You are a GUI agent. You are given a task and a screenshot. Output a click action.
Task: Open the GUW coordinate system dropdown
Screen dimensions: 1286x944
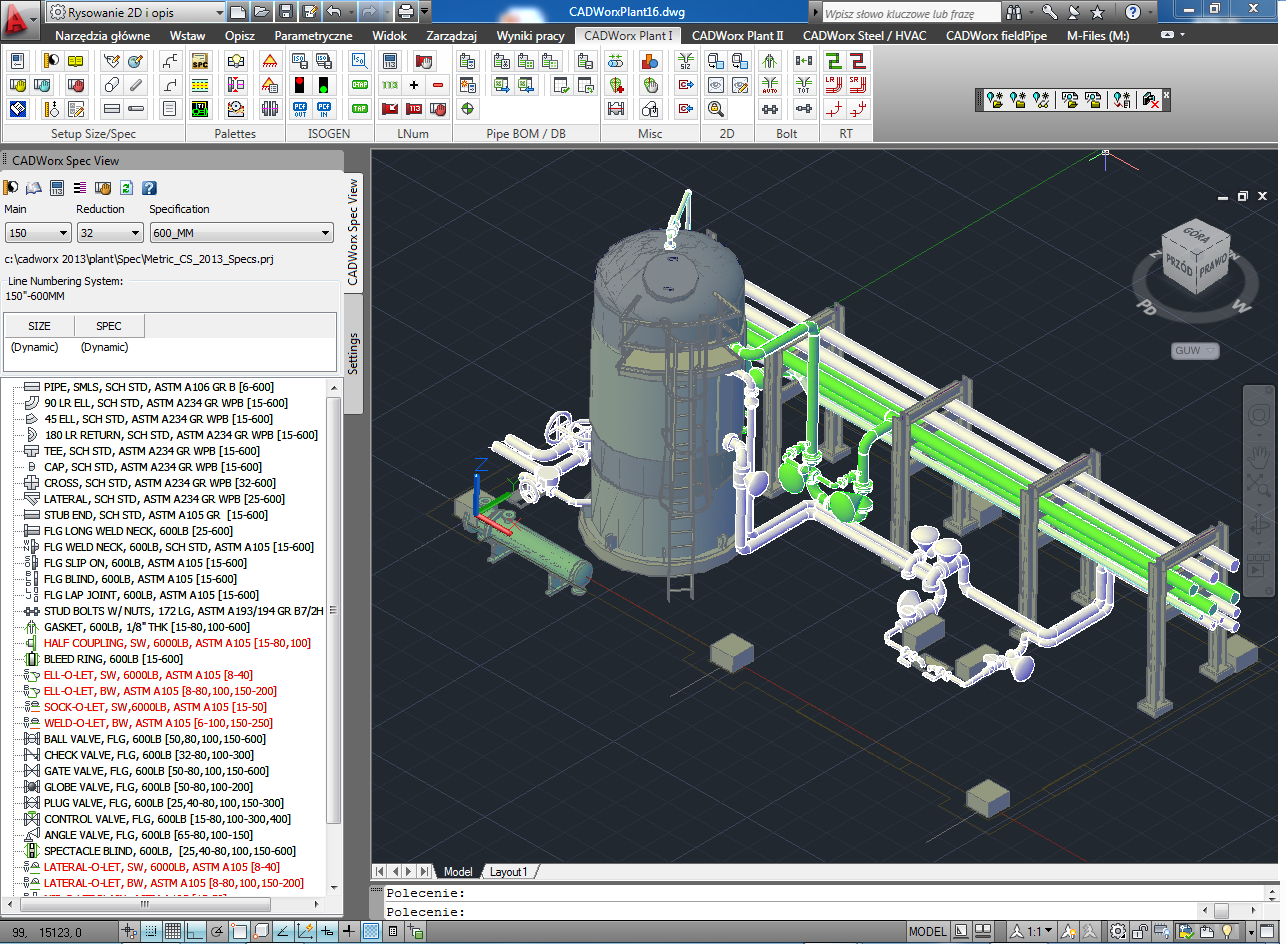point(1196,350)
